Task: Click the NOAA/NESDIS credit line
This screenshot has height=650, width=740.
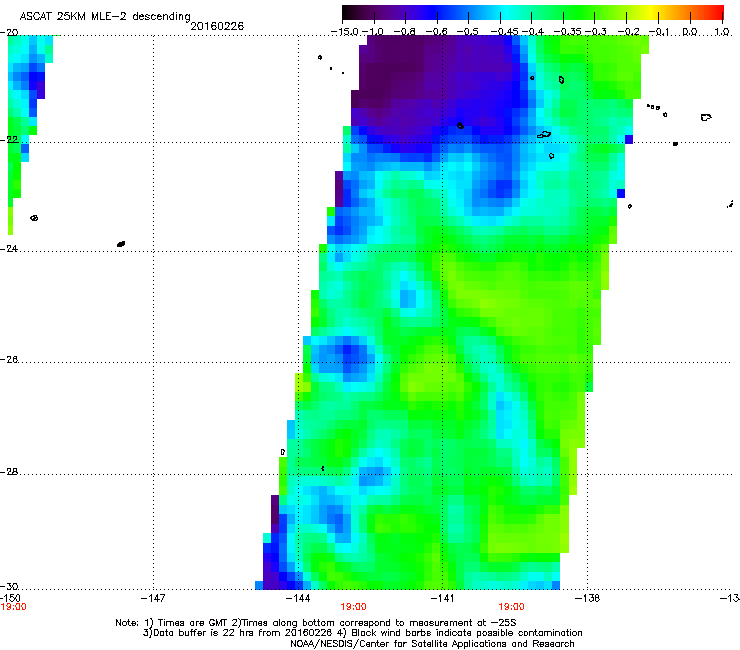Action: 432,644
